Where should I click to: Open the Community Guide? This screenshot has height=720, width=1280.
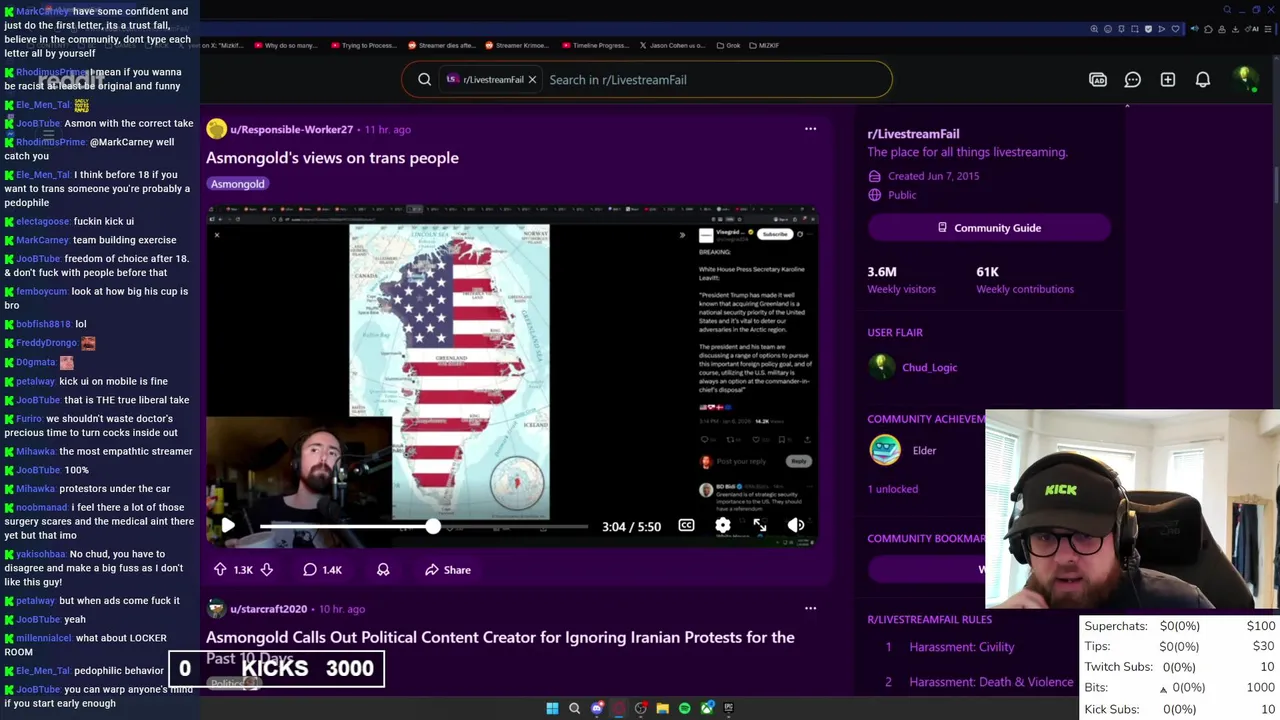[989, 228]
